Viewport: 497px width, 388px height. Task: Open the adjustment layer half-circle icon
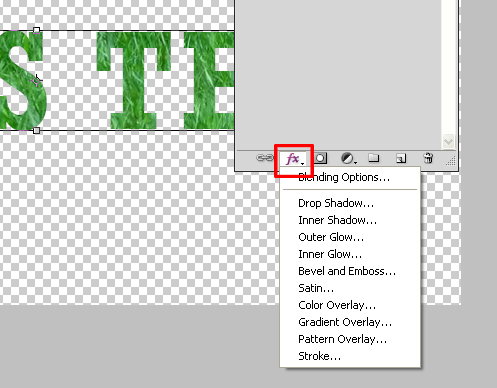(x=349, y=158)
